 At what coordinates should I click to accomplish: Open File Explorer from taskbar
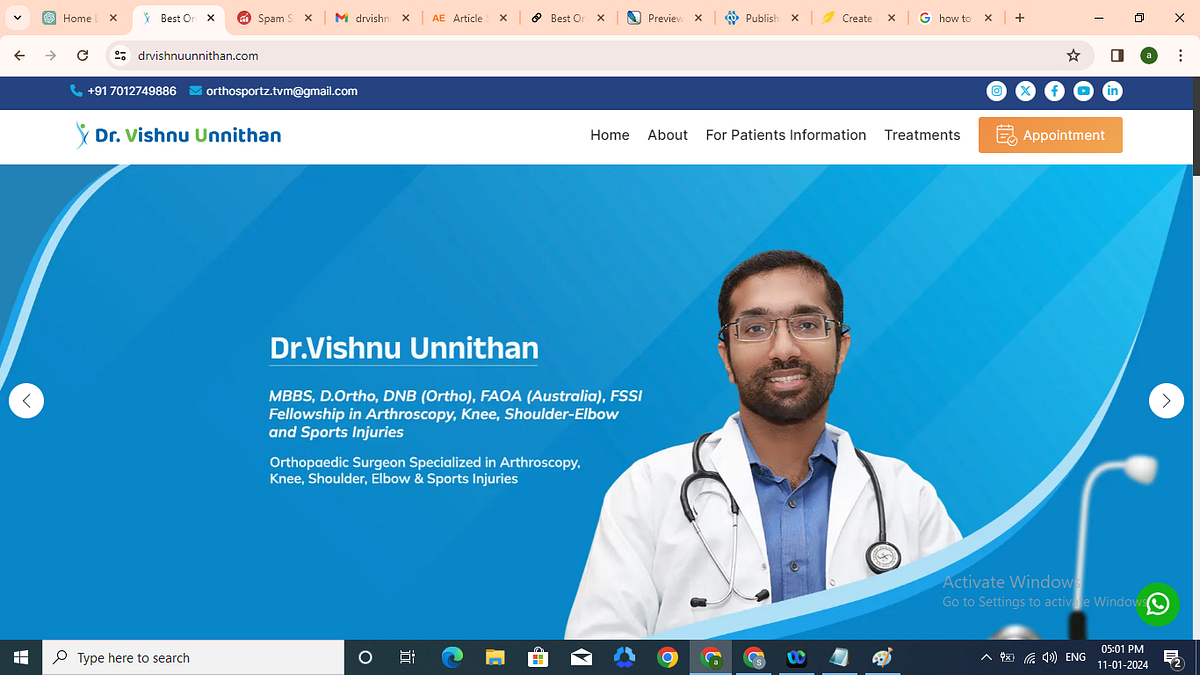click(x=495, y=657)
